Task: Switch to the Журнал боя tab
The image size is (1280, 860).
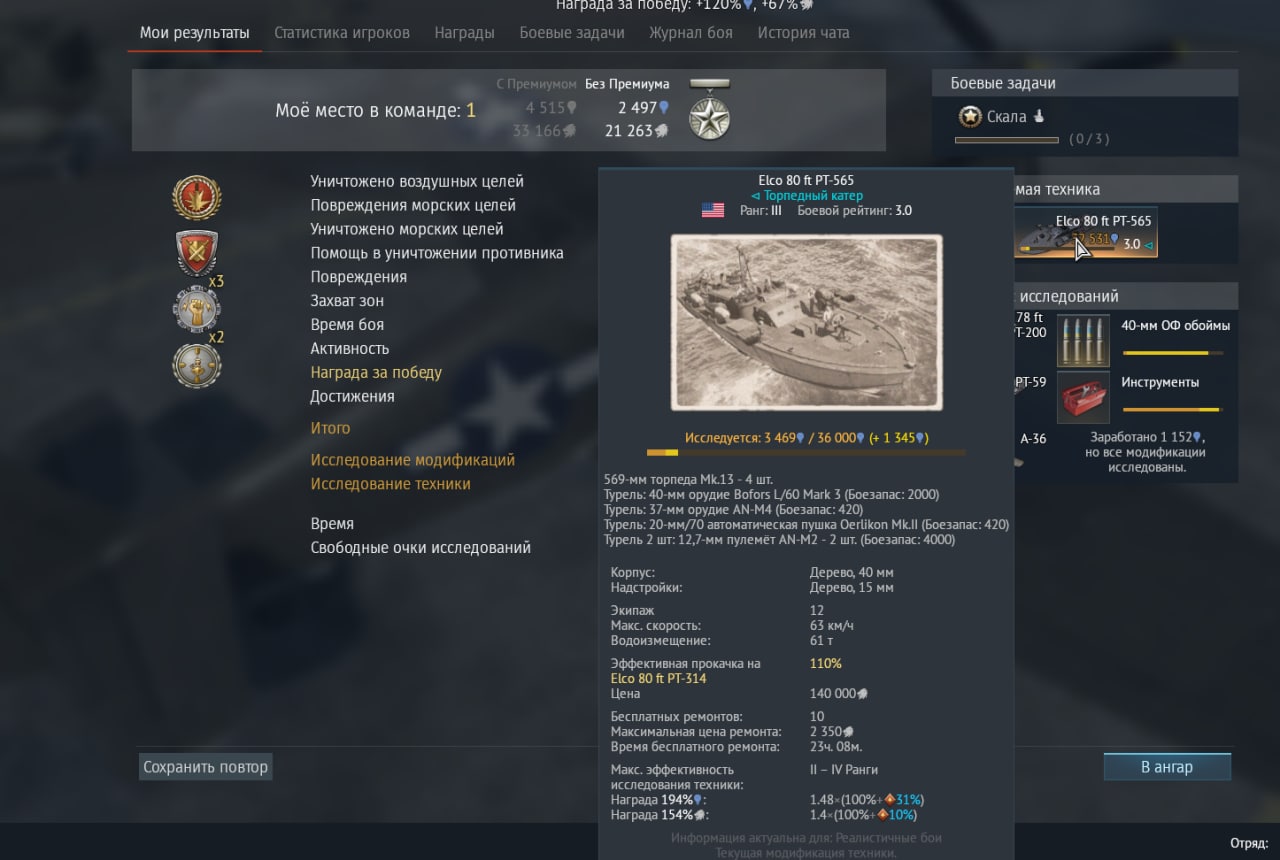Action: coord(691,33)
